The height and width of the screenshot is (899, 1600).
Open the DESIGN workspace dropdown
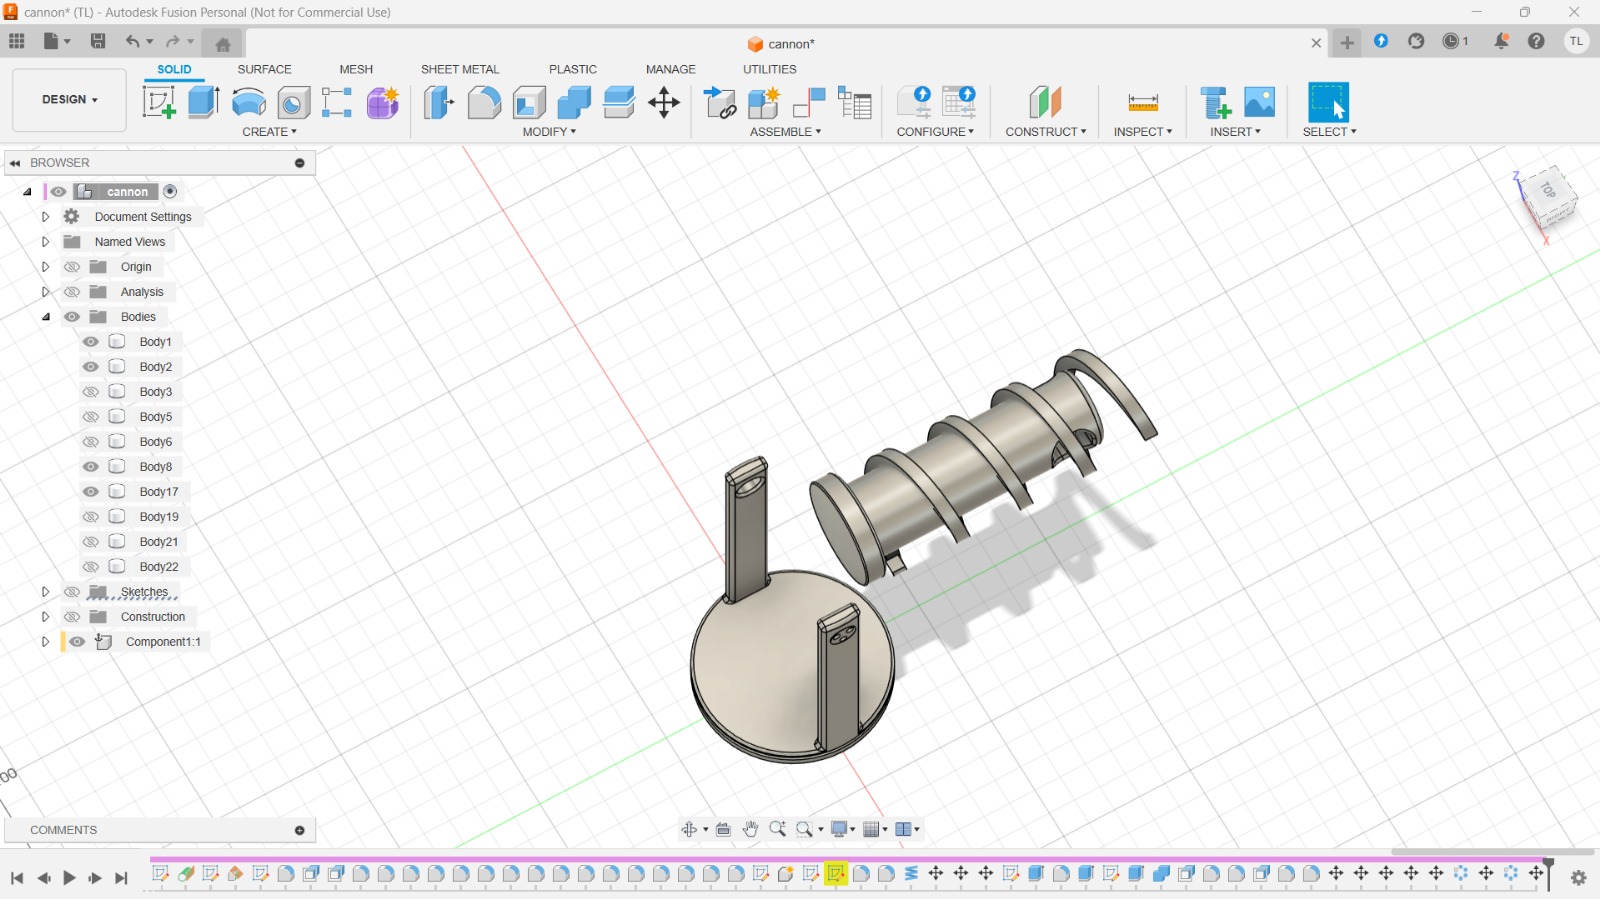pos(69,100)
